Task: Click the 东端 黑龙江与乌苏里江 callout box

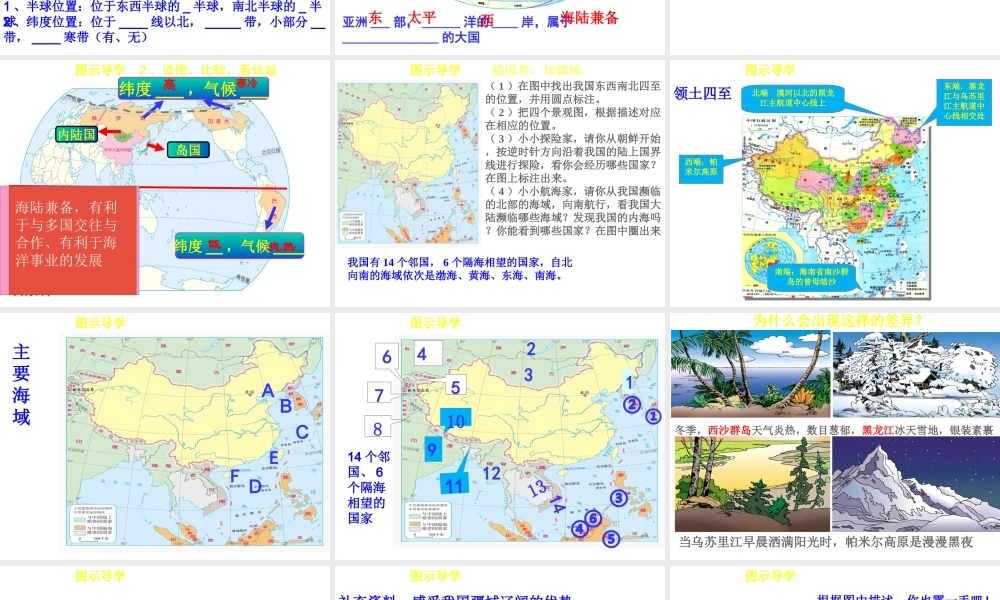Action: point(964,101)
